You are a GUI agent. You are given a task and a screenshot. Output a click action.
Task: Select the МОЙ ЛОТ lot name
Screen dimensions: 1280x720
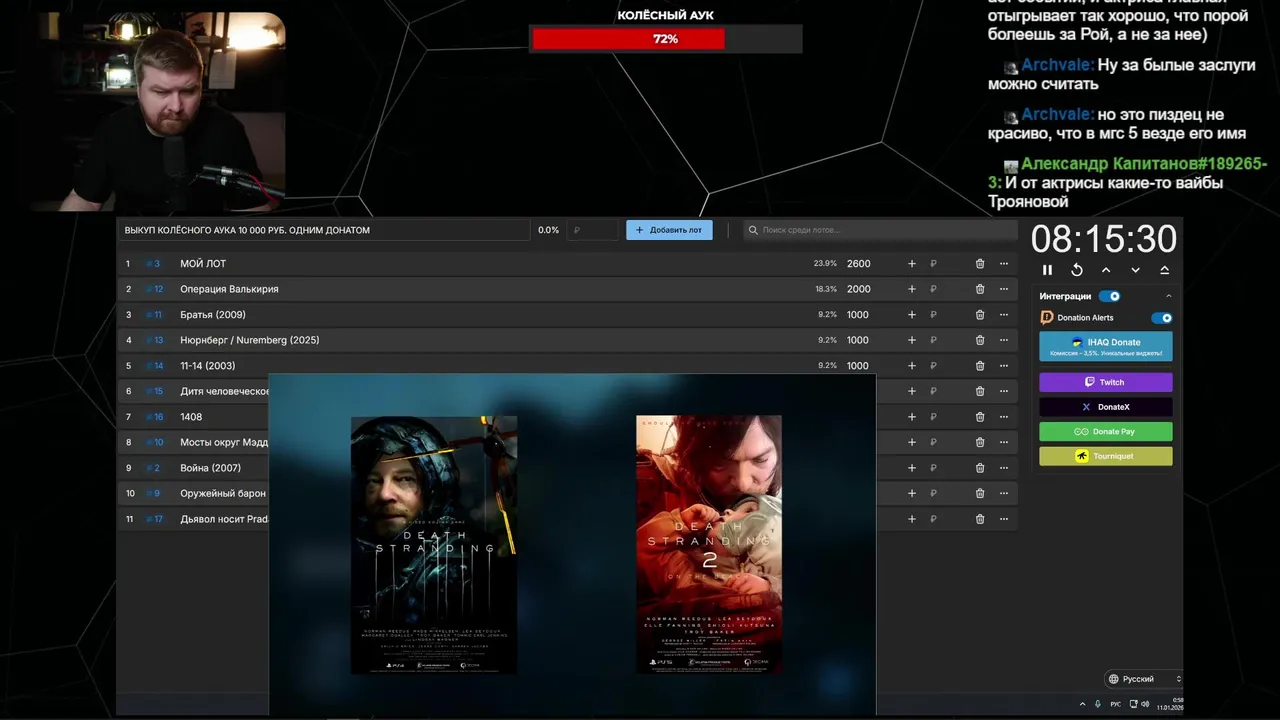[203, 264]
